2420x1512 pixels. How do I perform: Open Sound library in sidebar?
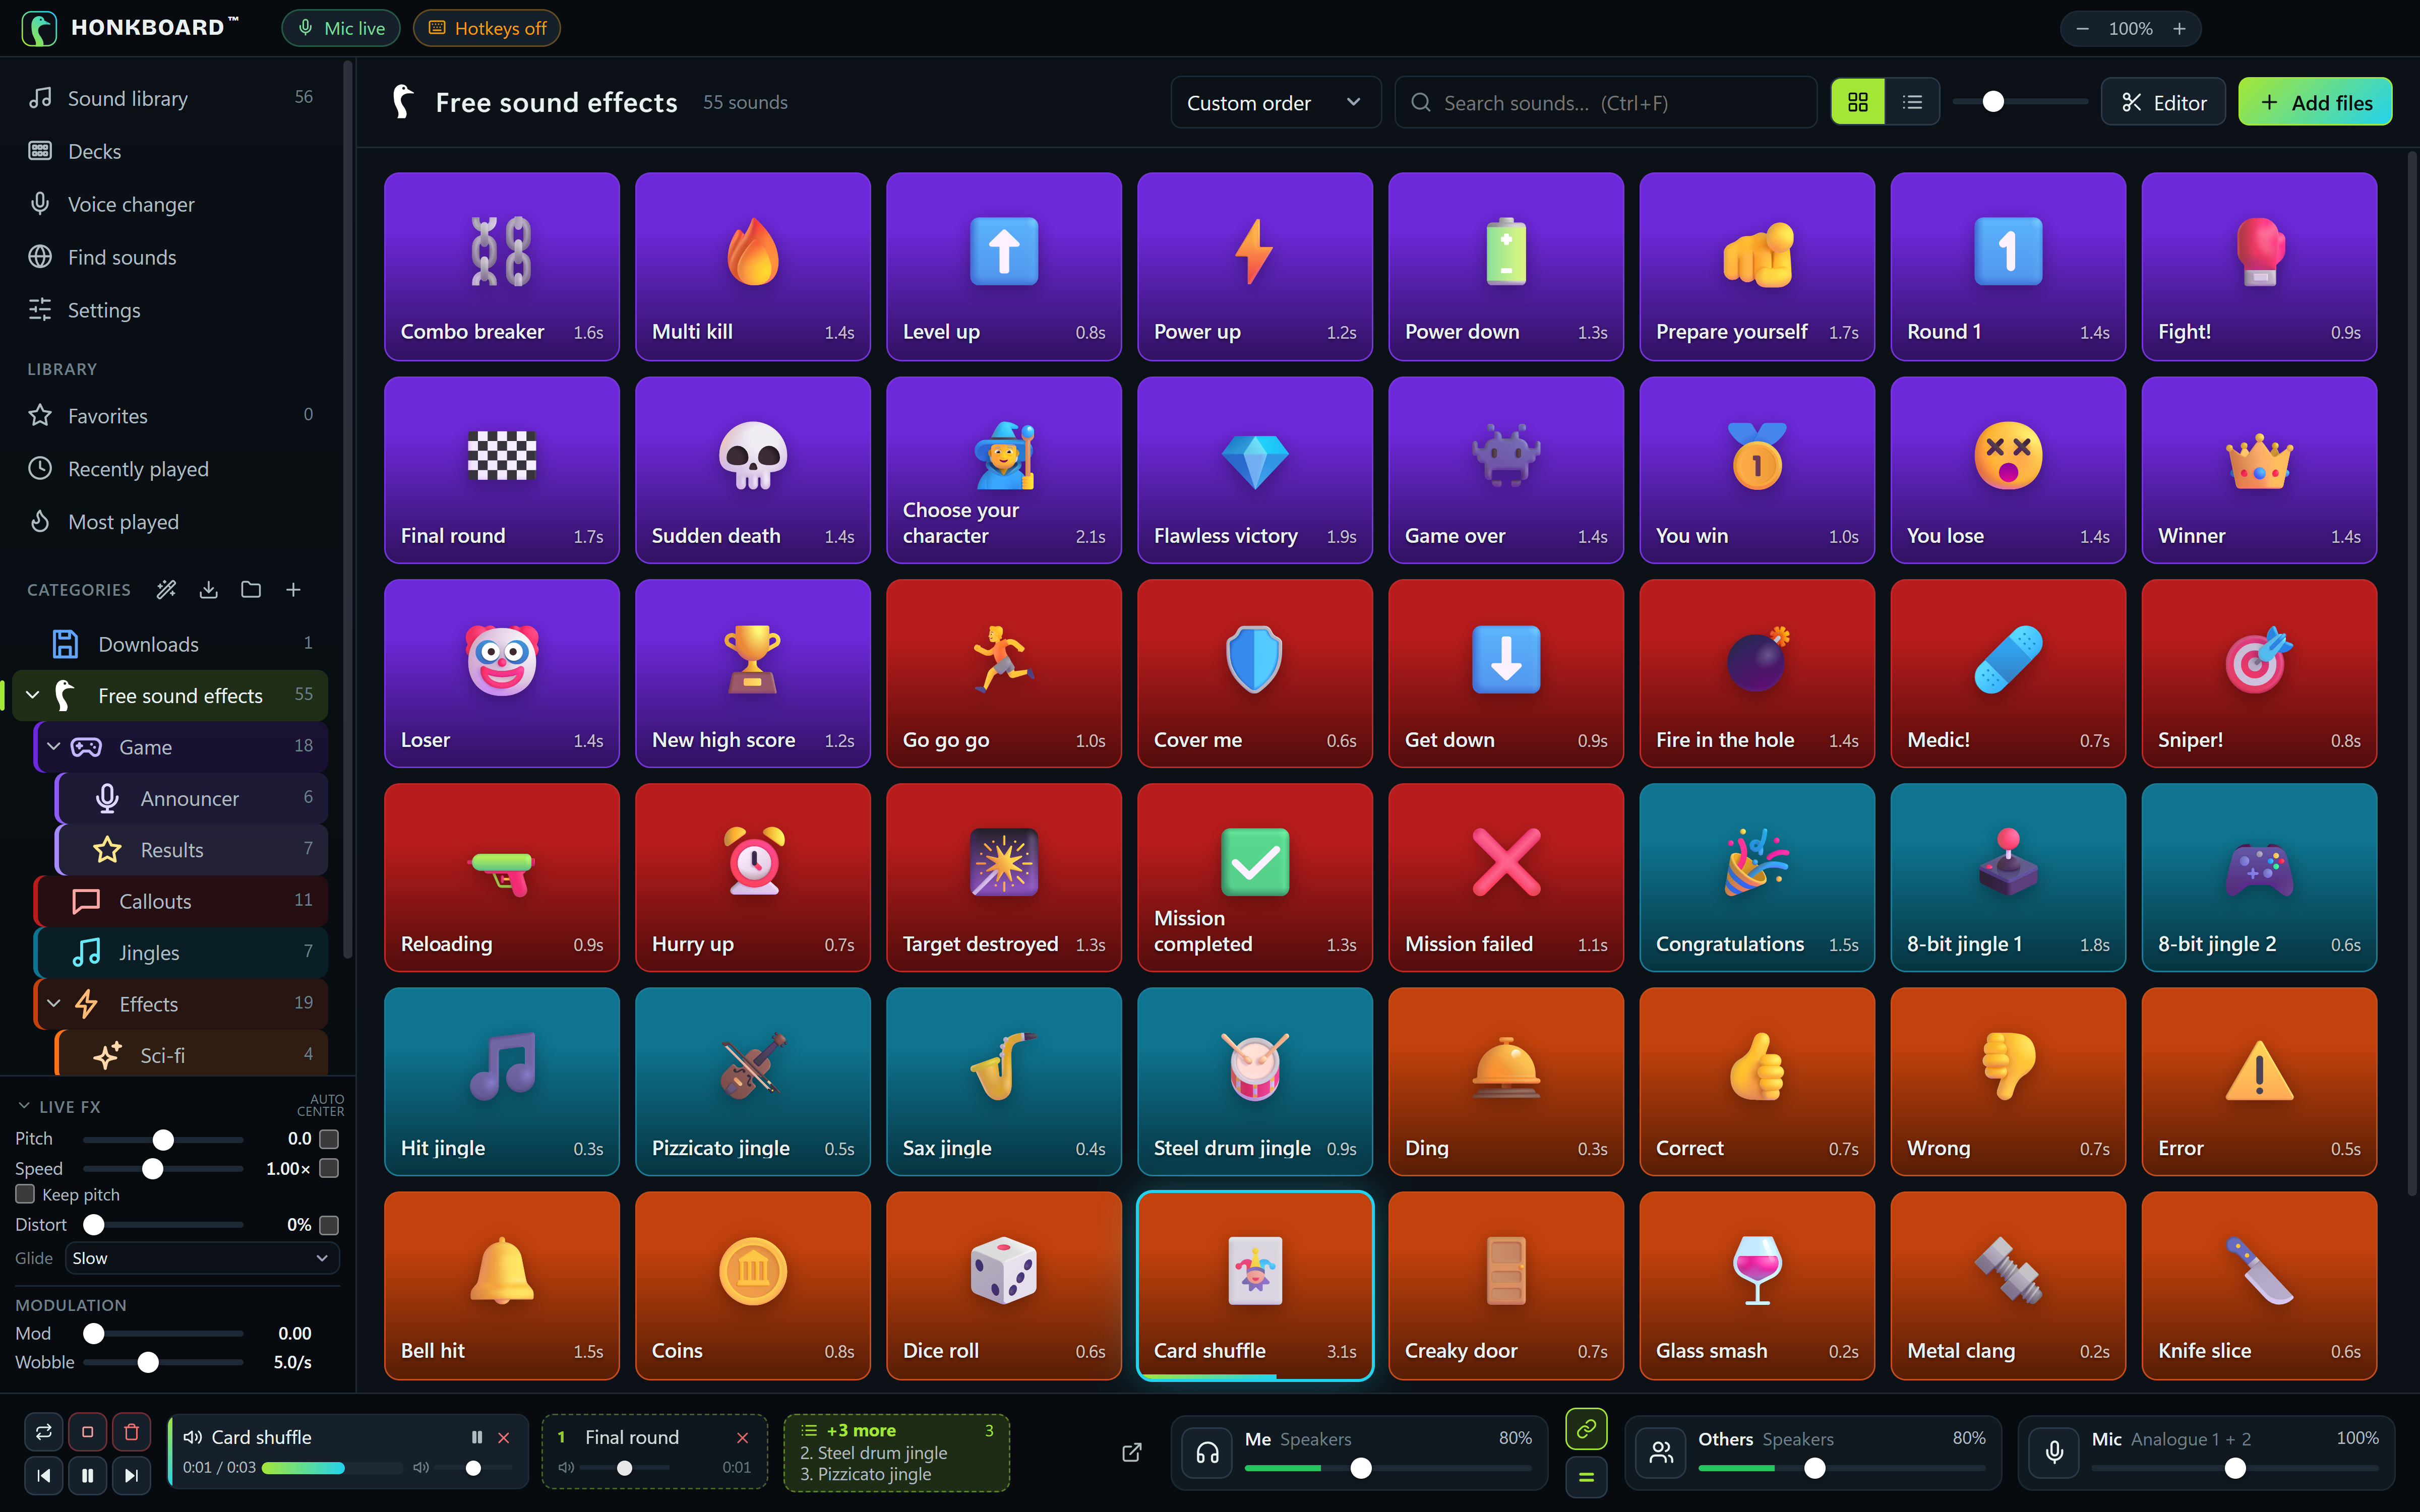tap(170, 98)
